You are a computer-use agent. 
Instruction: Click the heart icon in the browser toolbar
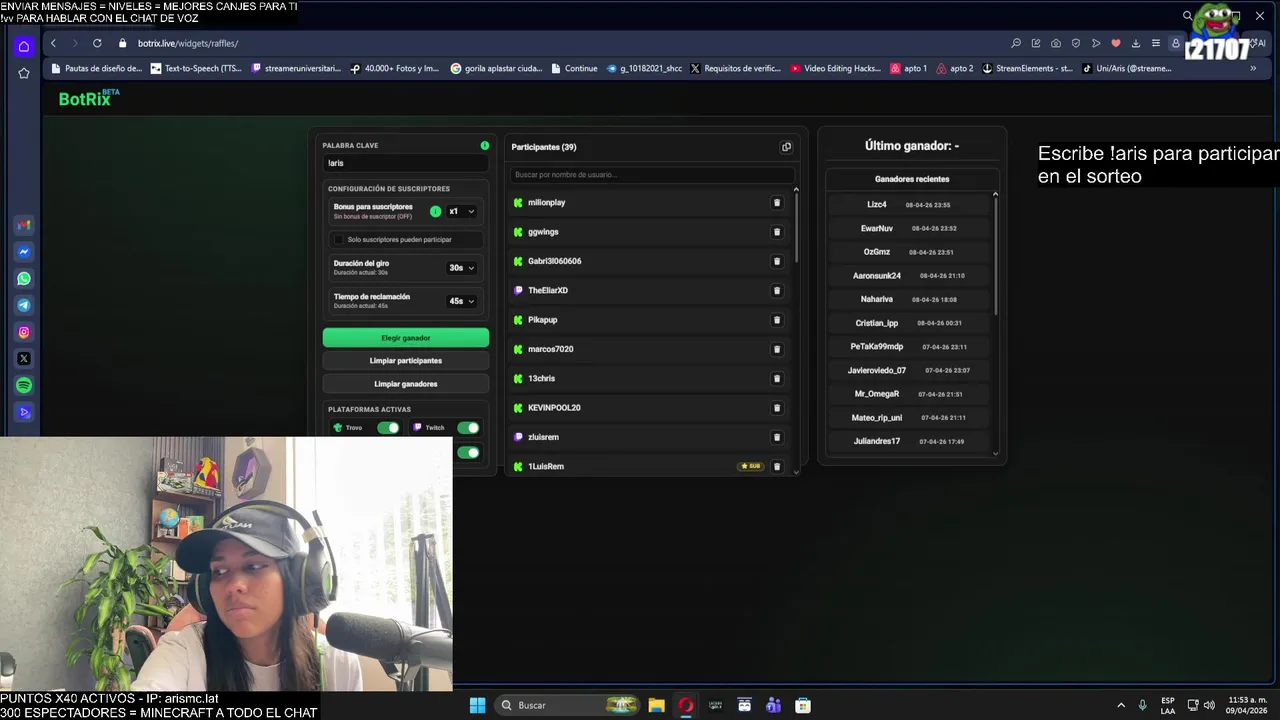click(x=1116, y=43)
